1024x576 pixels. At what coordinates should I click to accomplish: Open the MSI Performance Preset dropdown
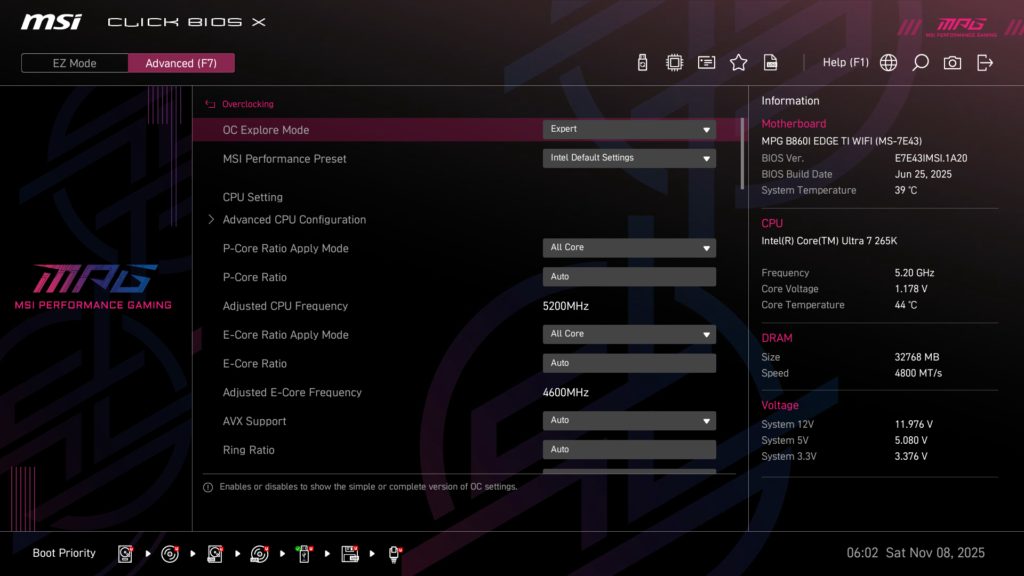(x=628, y=157)
